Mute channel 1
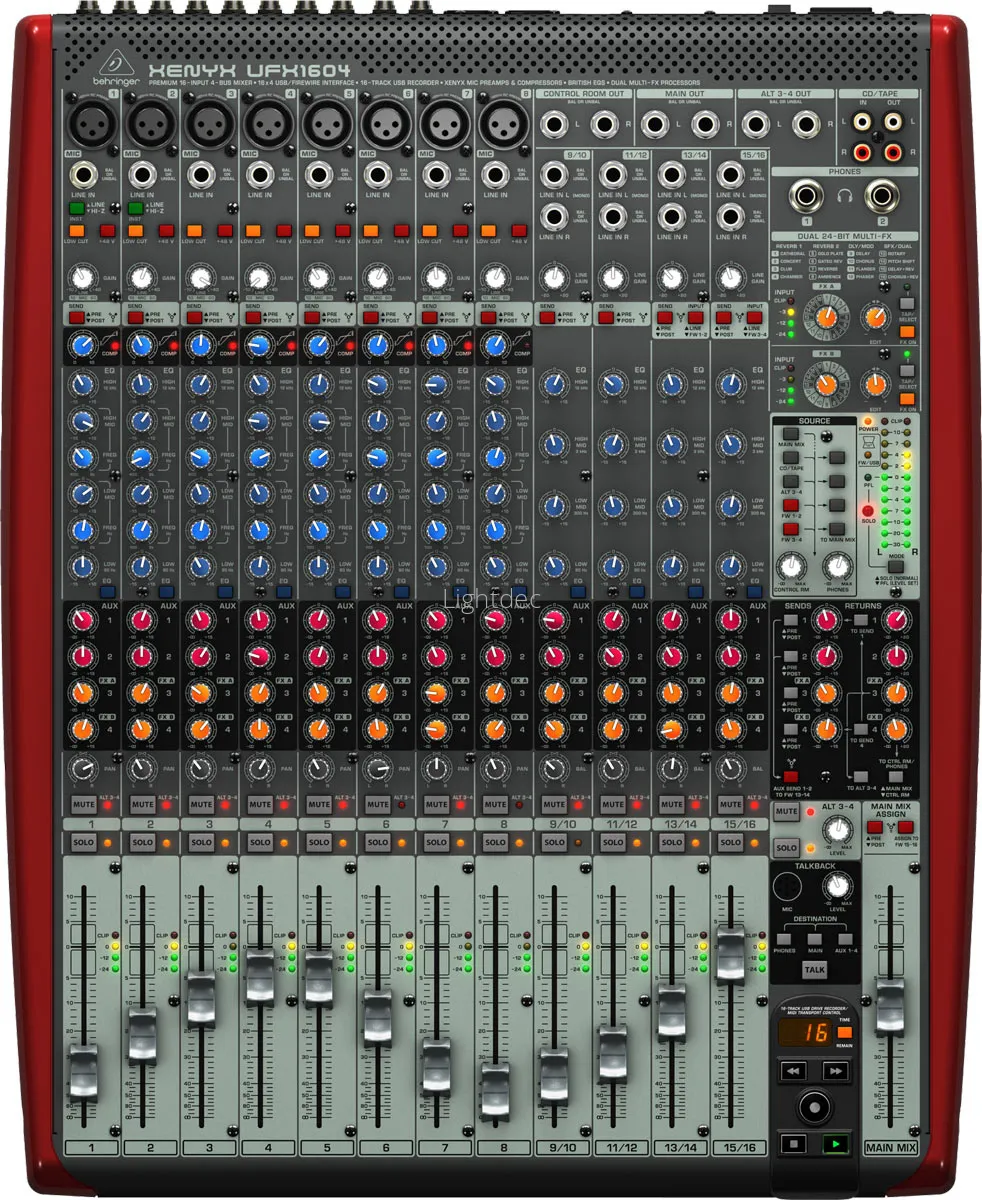The image size is (982, 1200). (83, 804)
